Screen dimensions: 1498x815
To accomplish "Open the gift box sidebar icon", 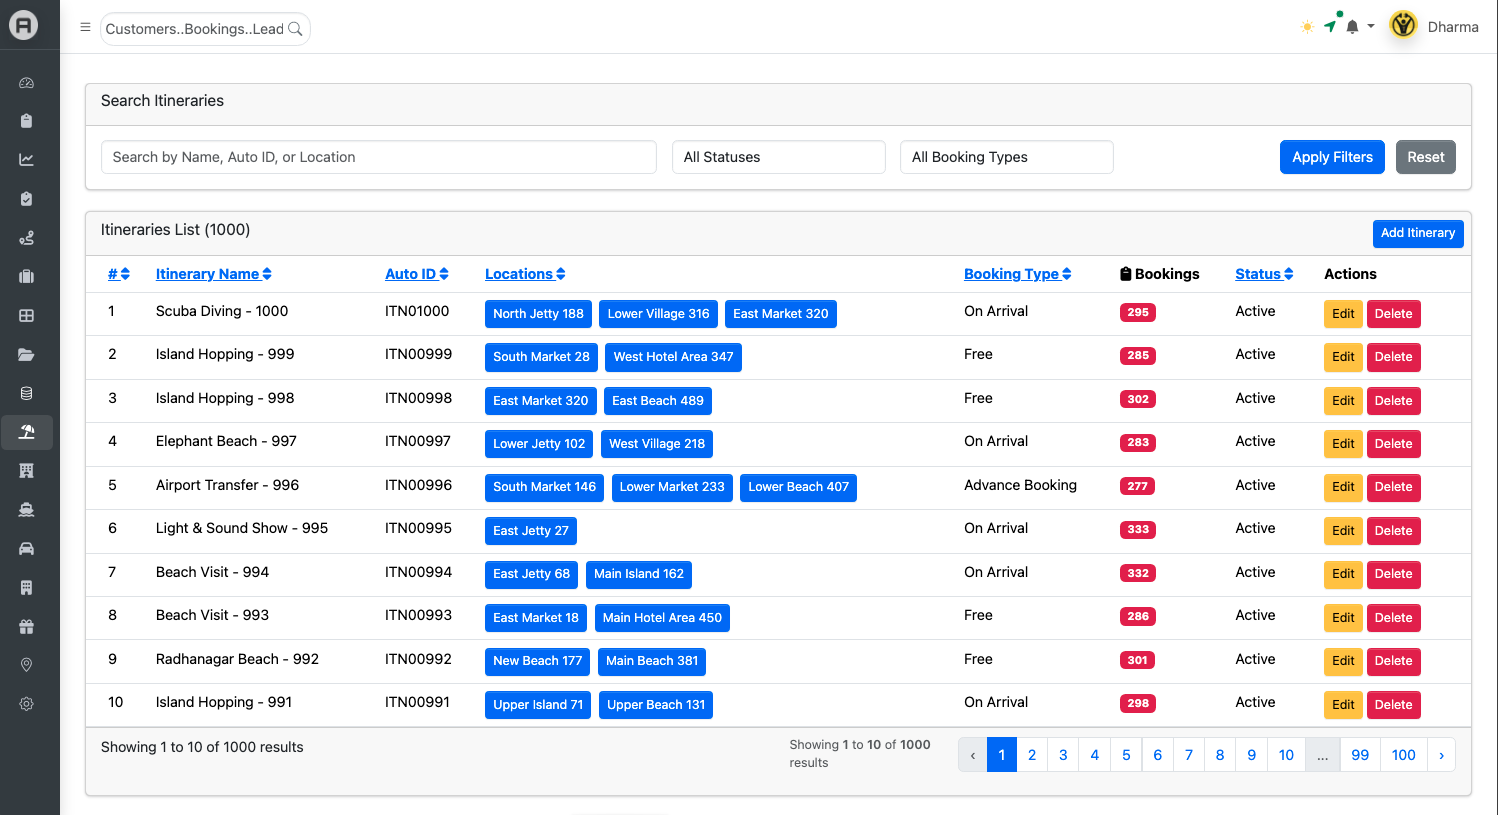I will 27,627.
